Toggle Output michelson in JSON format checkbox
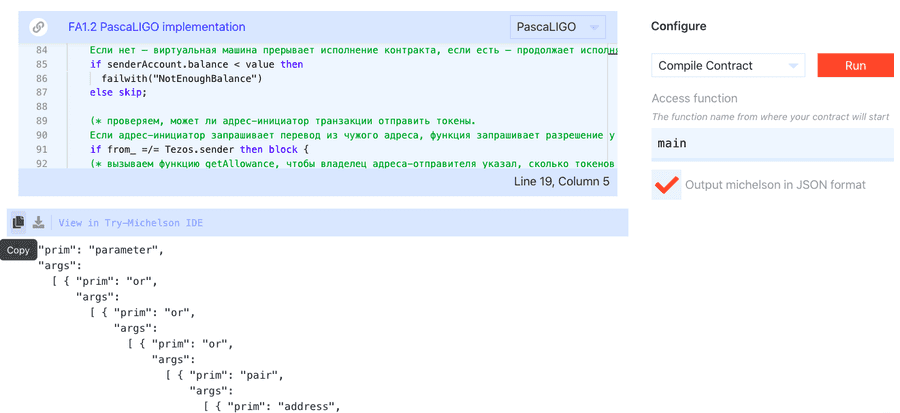900x413 pixels. (x=666, y=185)
